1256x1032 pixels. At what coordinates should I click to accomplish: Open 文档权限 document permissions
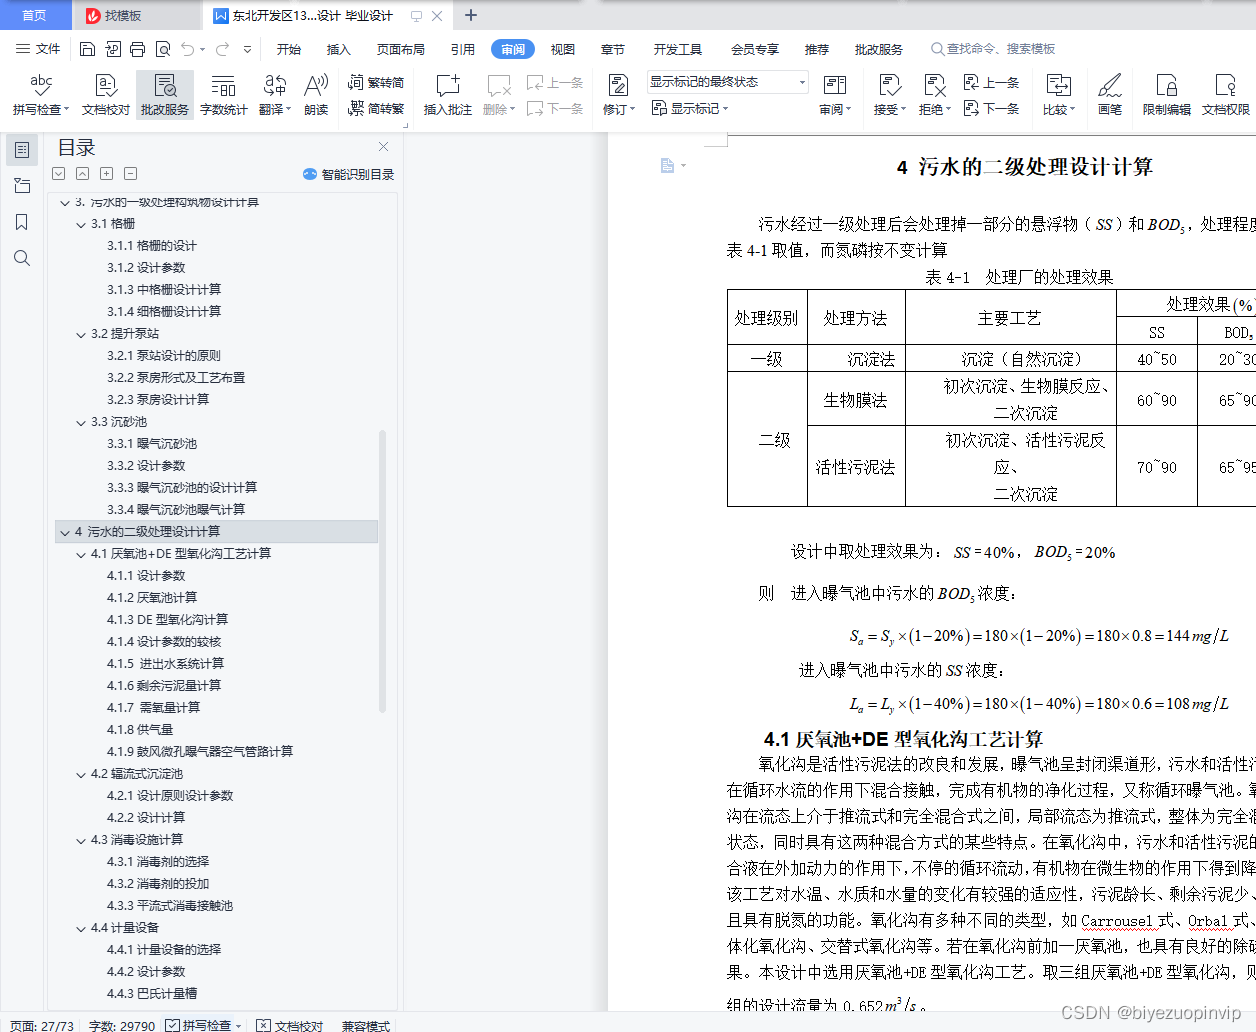[x=1226, y=95]
